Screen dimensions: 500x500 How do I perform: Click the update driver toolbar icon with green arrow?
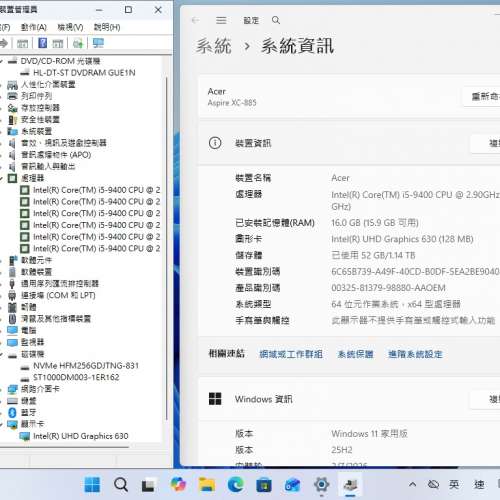(77, 43)
